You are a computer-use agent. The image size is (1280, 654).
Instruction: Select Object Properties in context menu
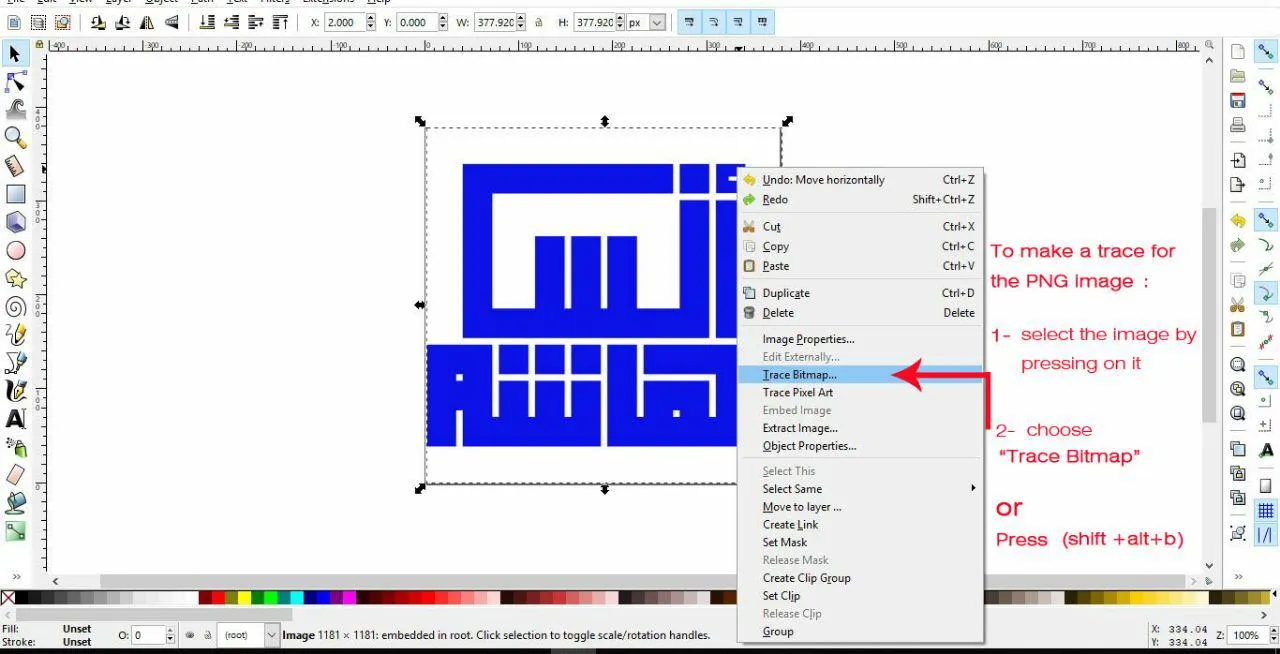point(809,446)
